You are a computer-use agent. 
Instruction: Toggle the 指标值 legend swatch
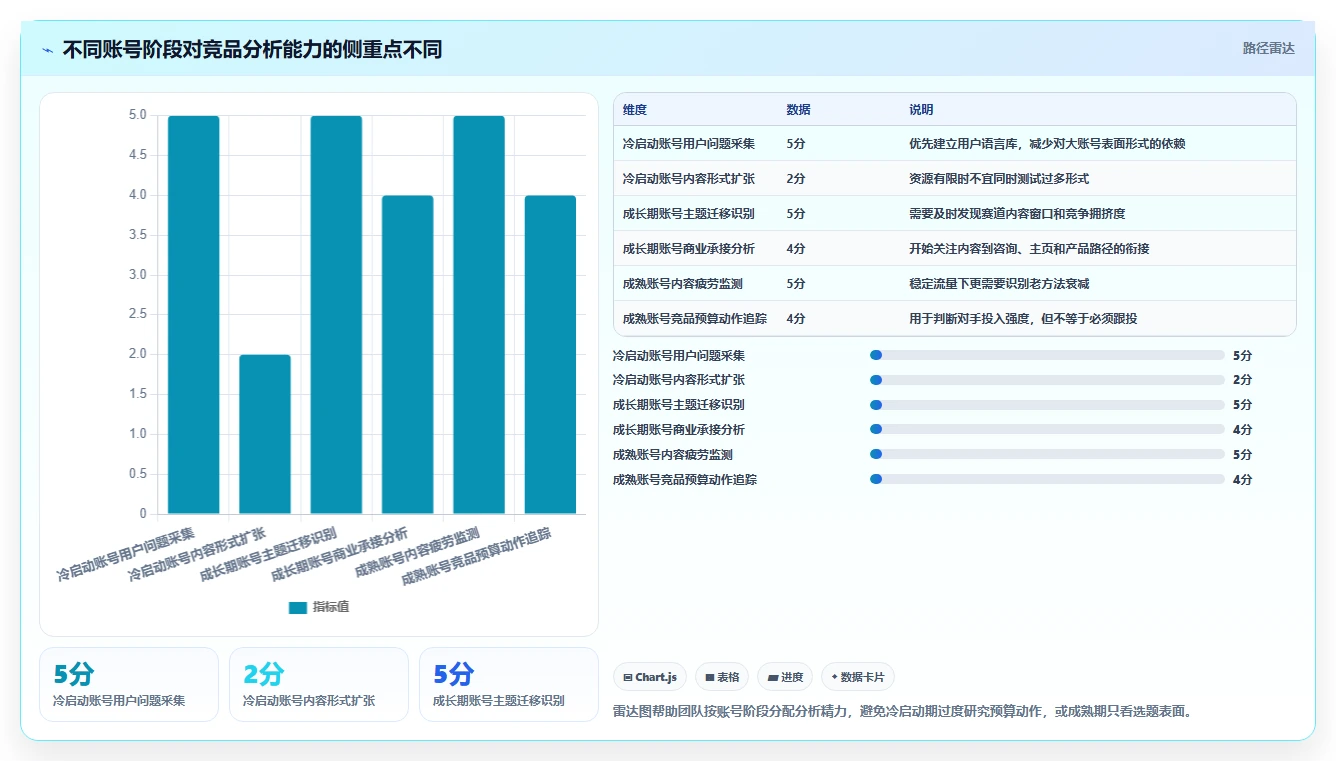pyautogui.click(x=298, y=607)
